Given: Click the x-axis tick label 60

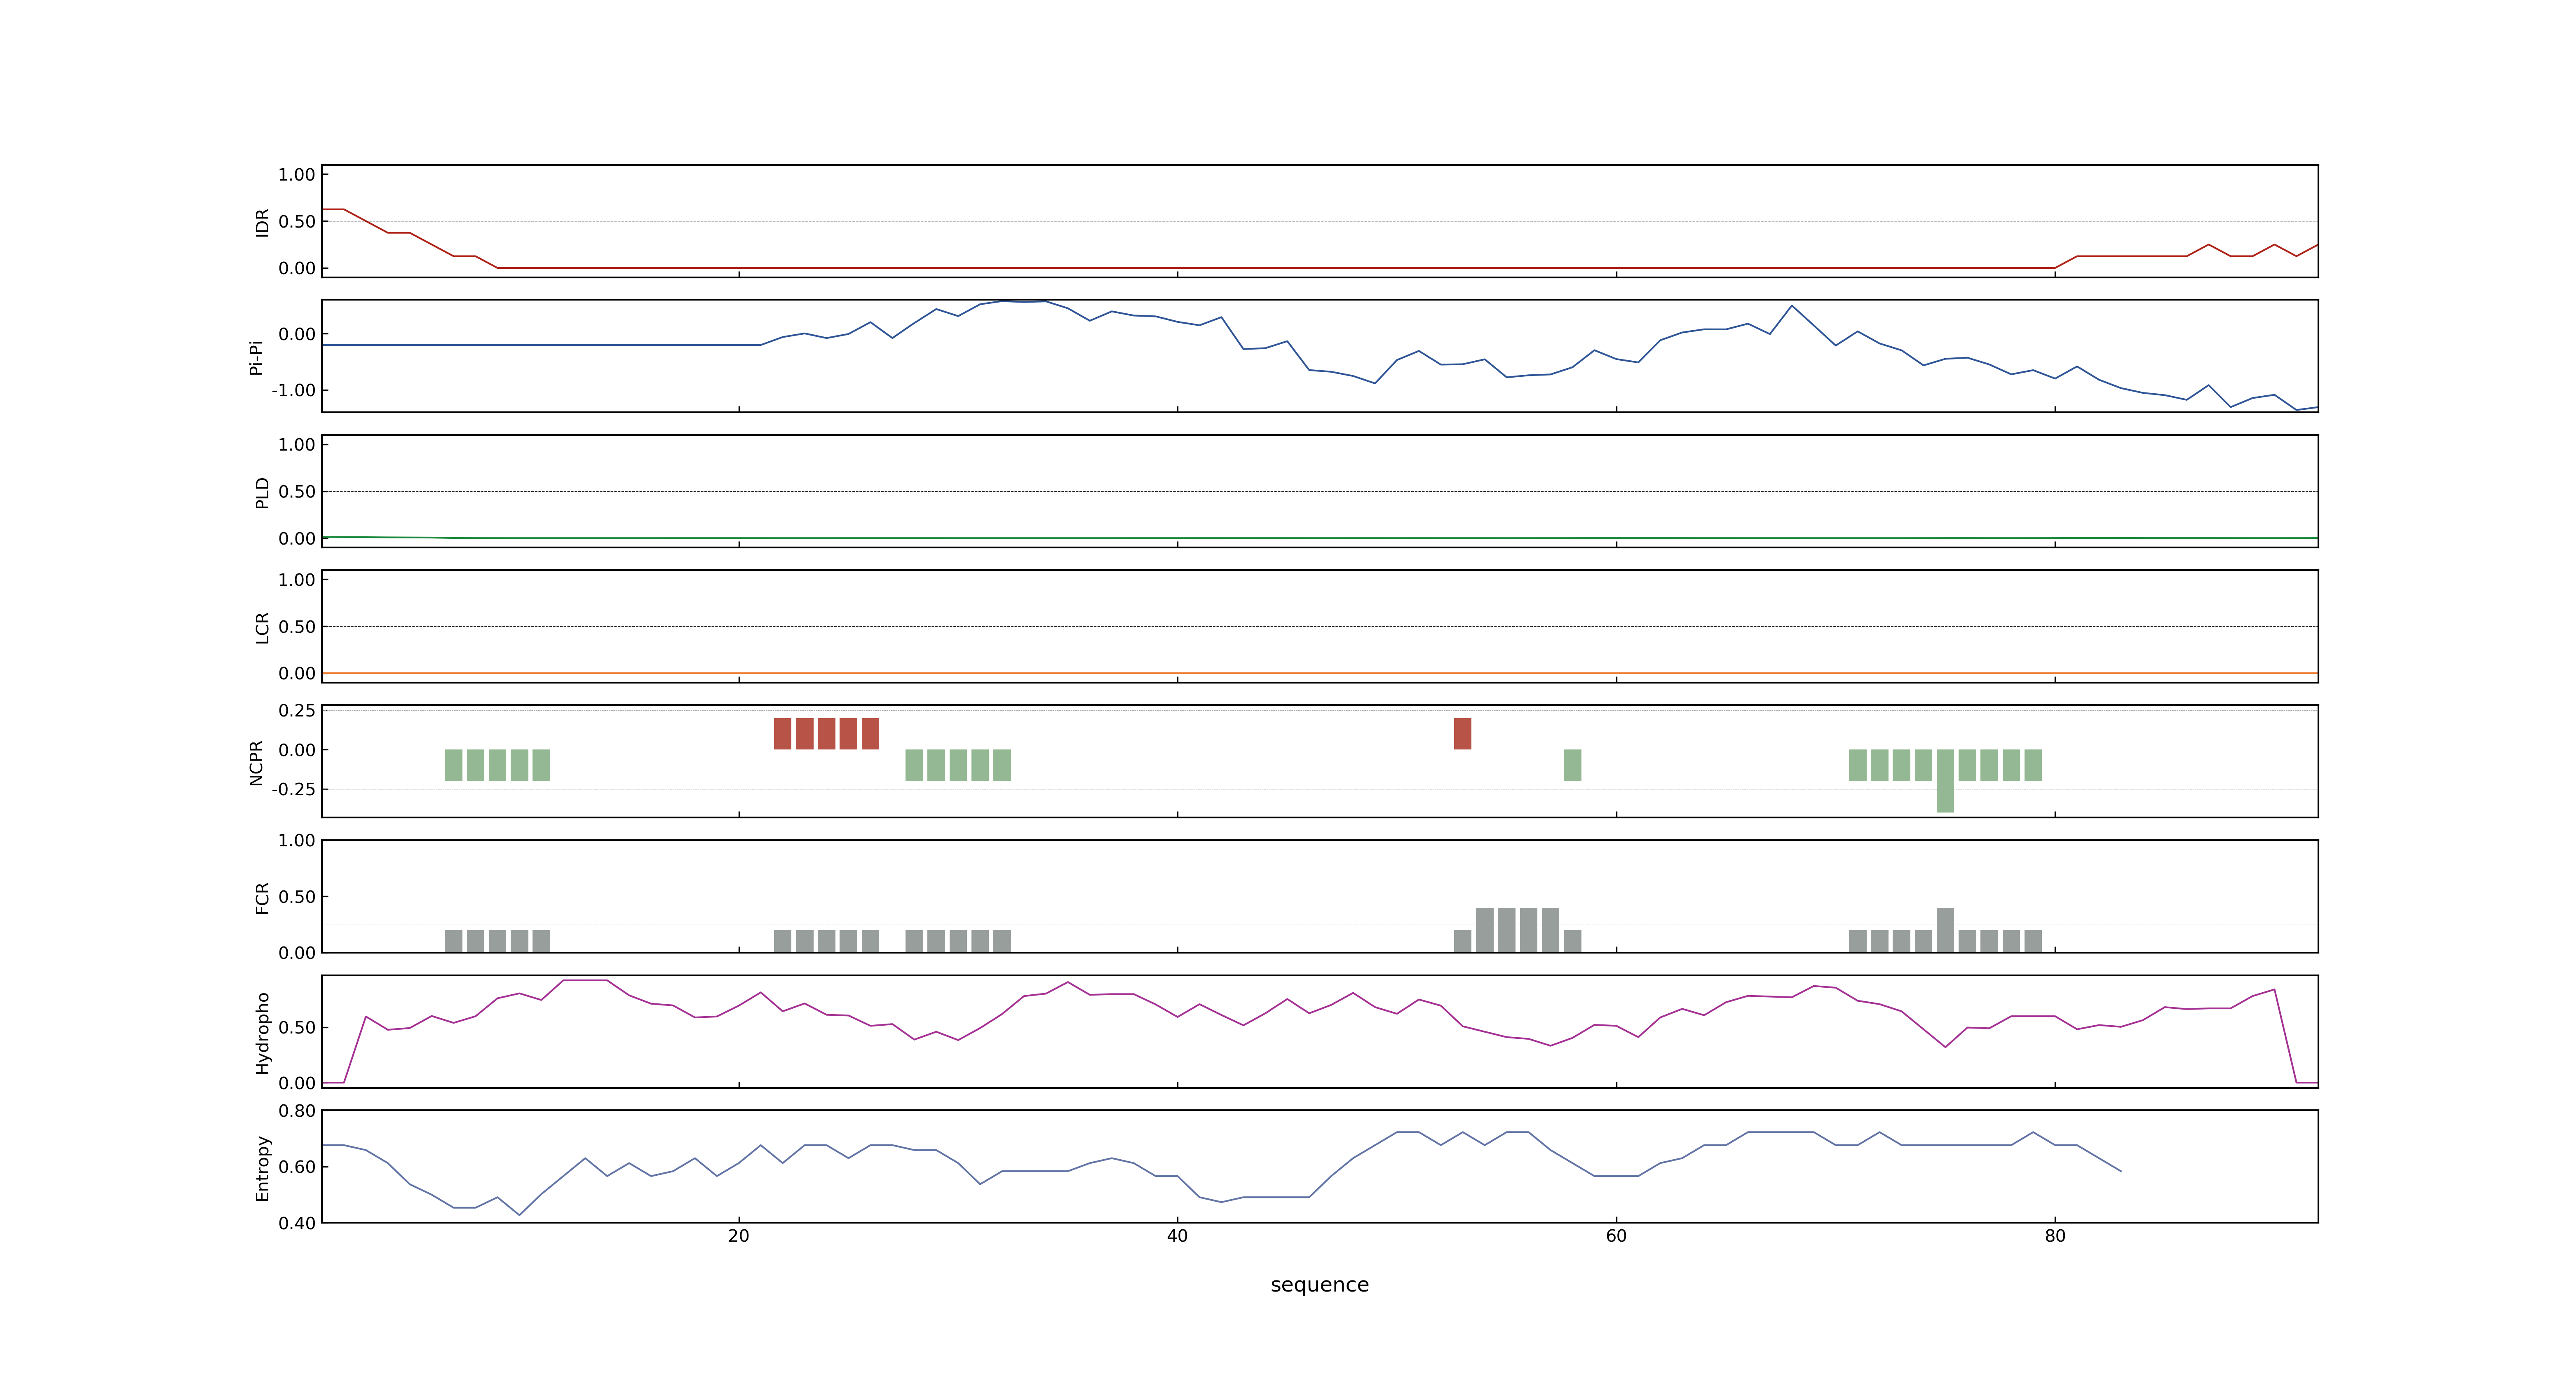Looking at the screenshot, I should coord(1616,1236).
